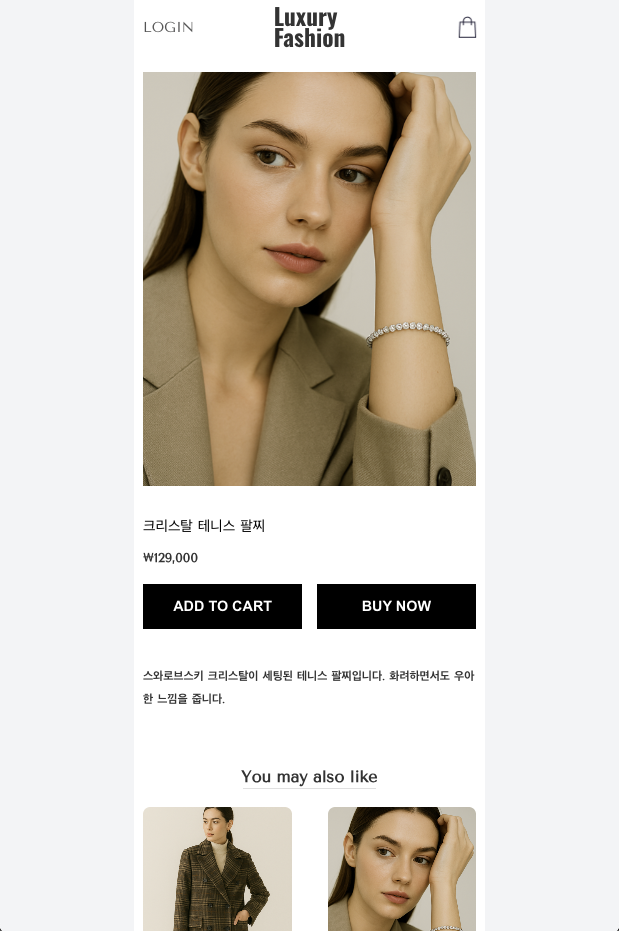Screen dimensions: 619x931
Task: Click the word Fashion in the logo
Action: point(309,39)
